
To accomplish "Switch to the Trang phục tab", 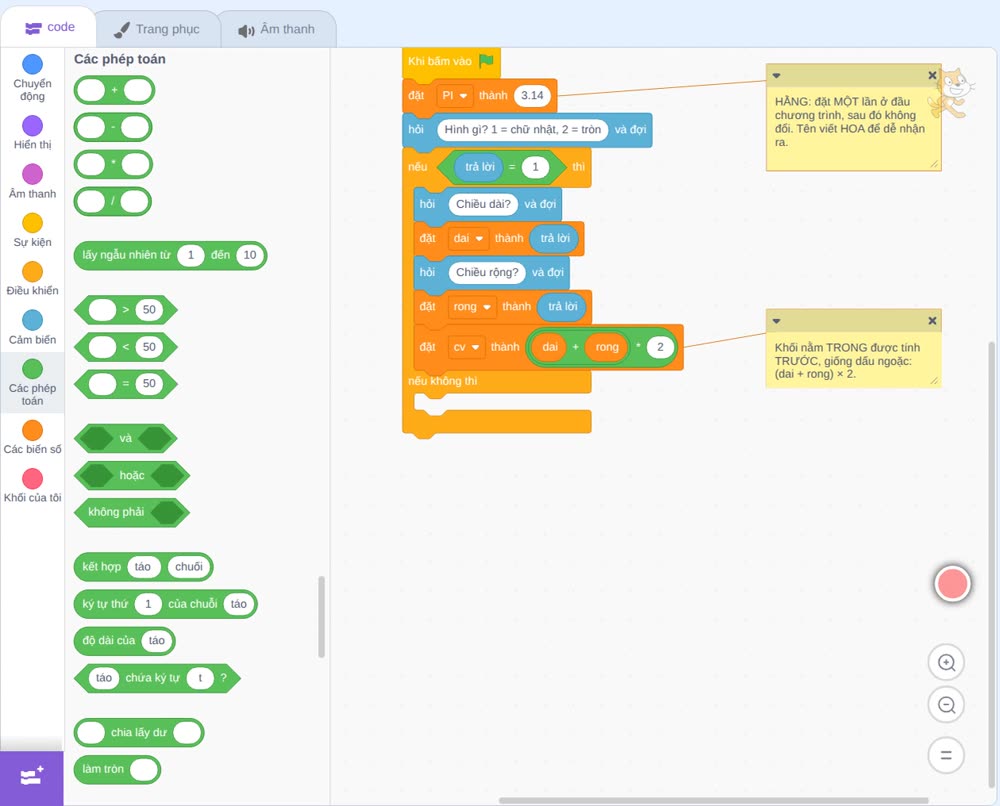I will pyautogui.click(x=157, y=29).
